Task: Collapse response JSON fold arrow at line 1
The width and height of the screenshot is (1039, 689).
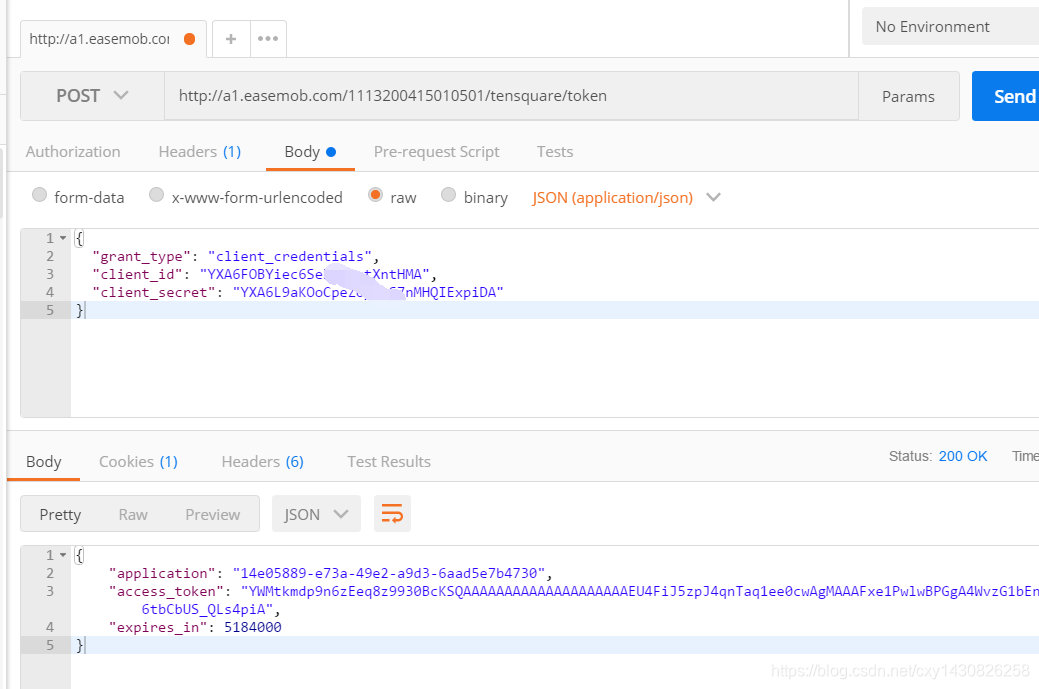Action: [63, 555]
